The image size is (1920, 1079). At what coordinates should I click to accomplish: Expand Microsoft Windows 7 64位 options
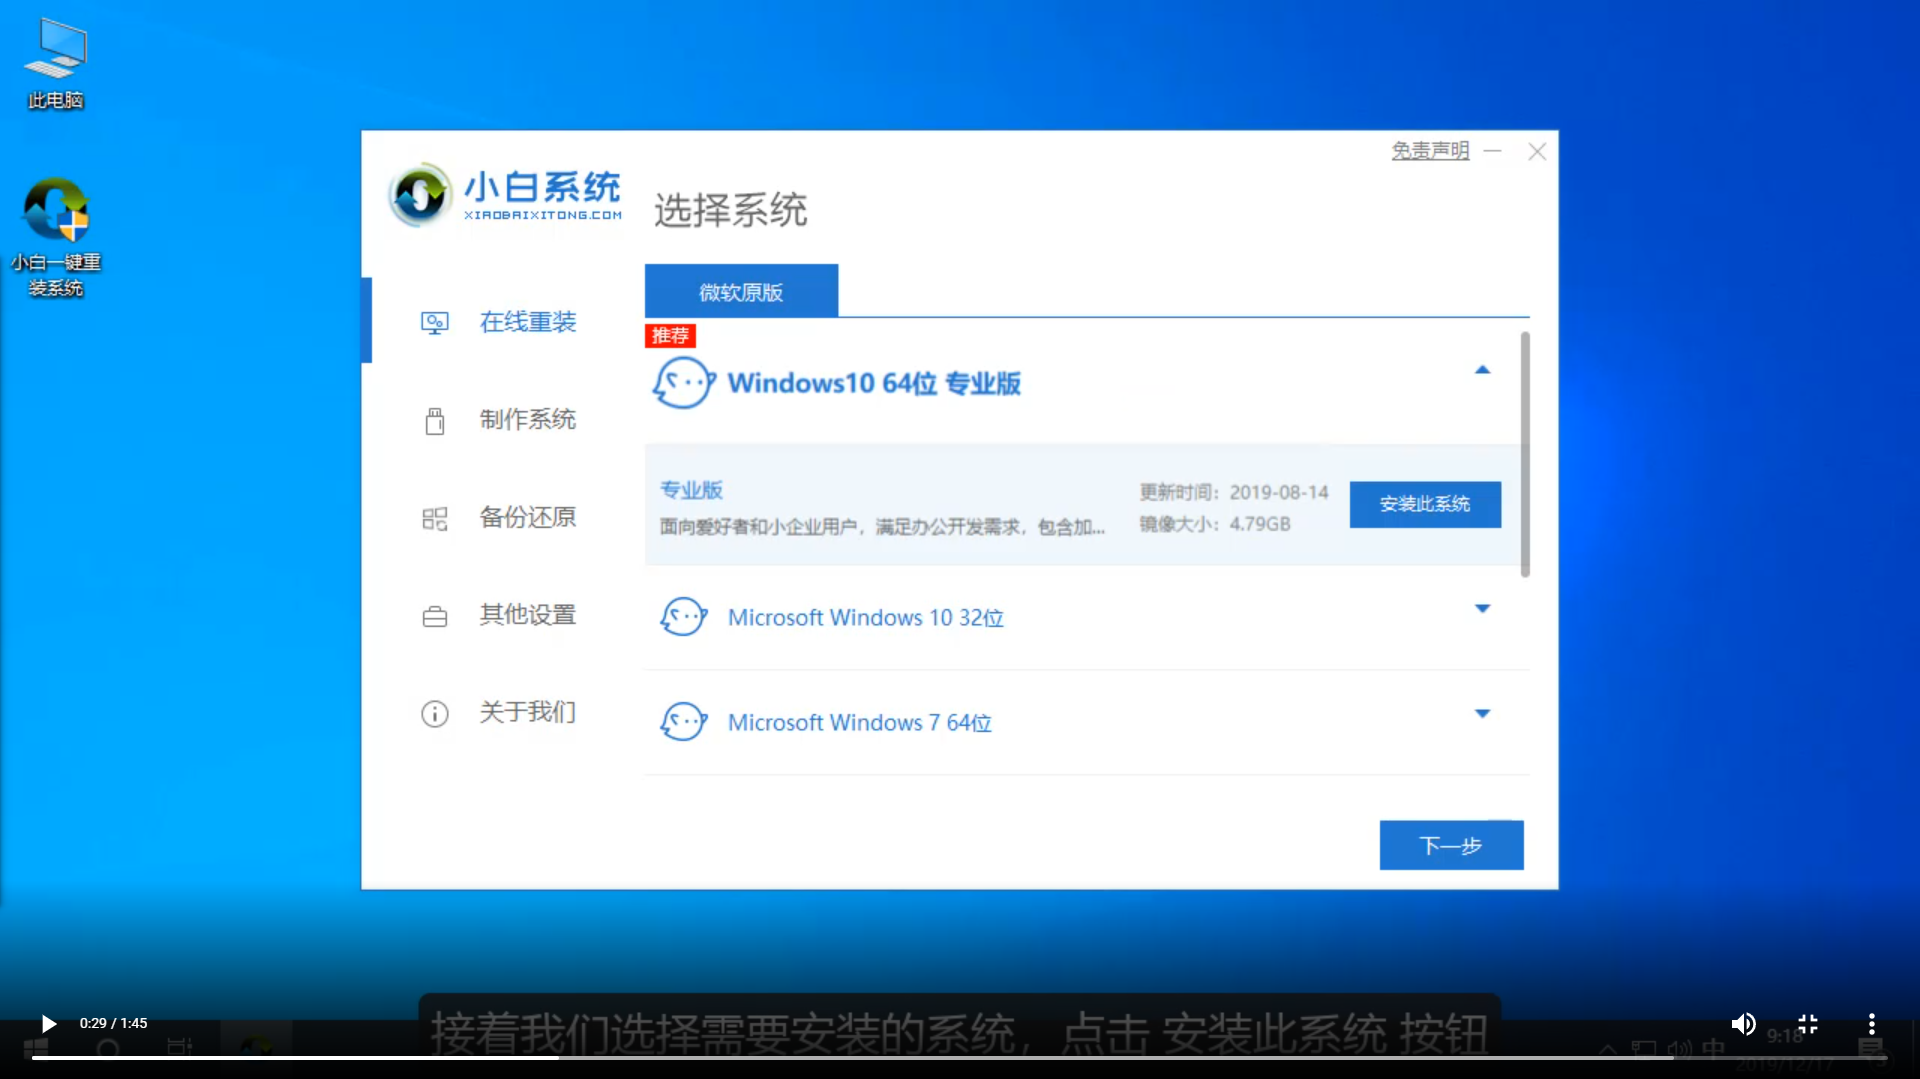[1482, 714]
